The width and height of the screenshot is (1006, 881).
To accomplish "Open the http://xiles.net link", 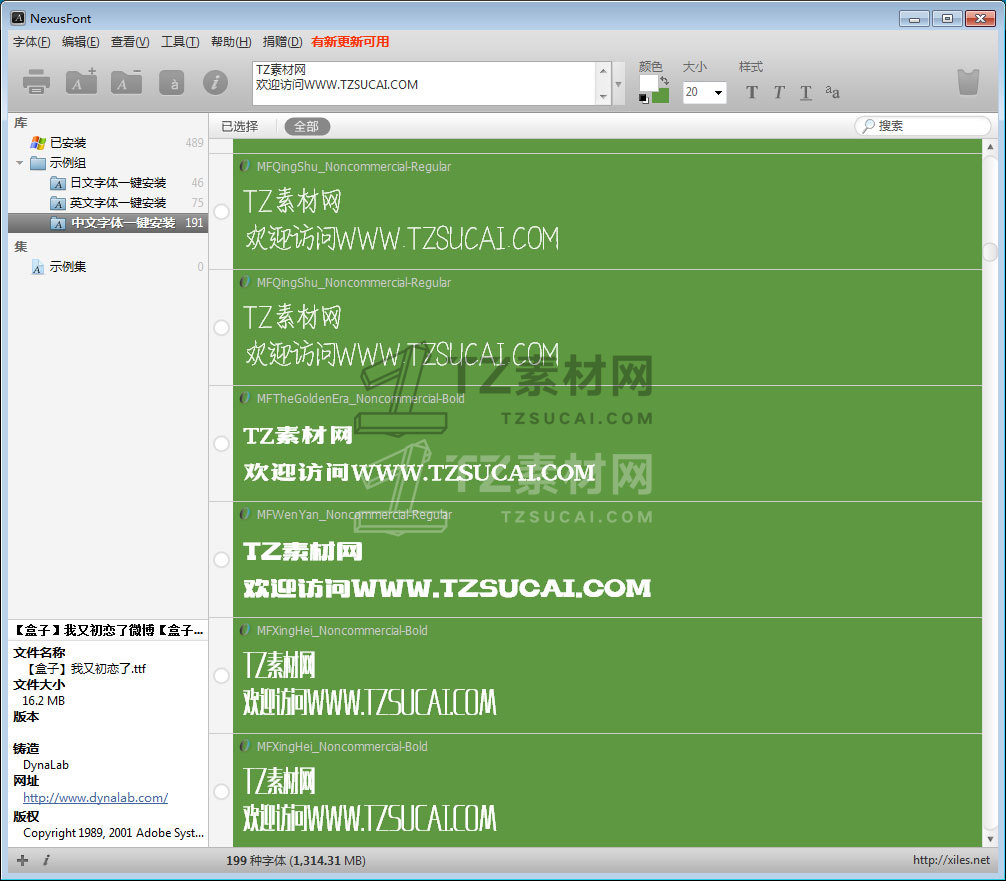I will pos(951,860).
